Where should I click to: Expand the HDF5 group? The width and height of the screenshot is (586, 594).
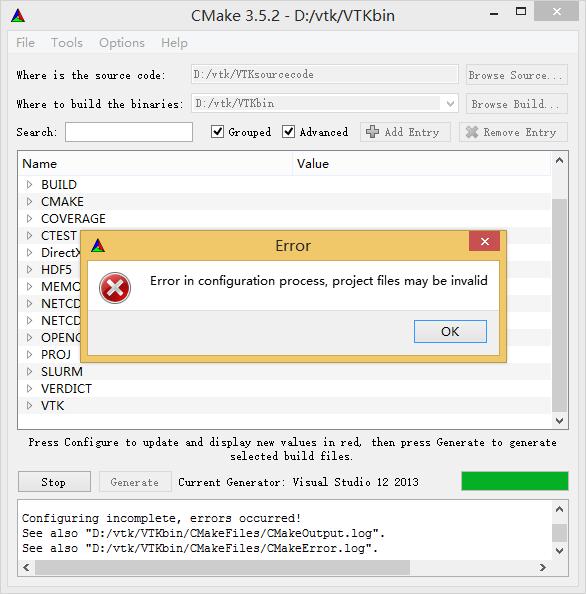29,269
